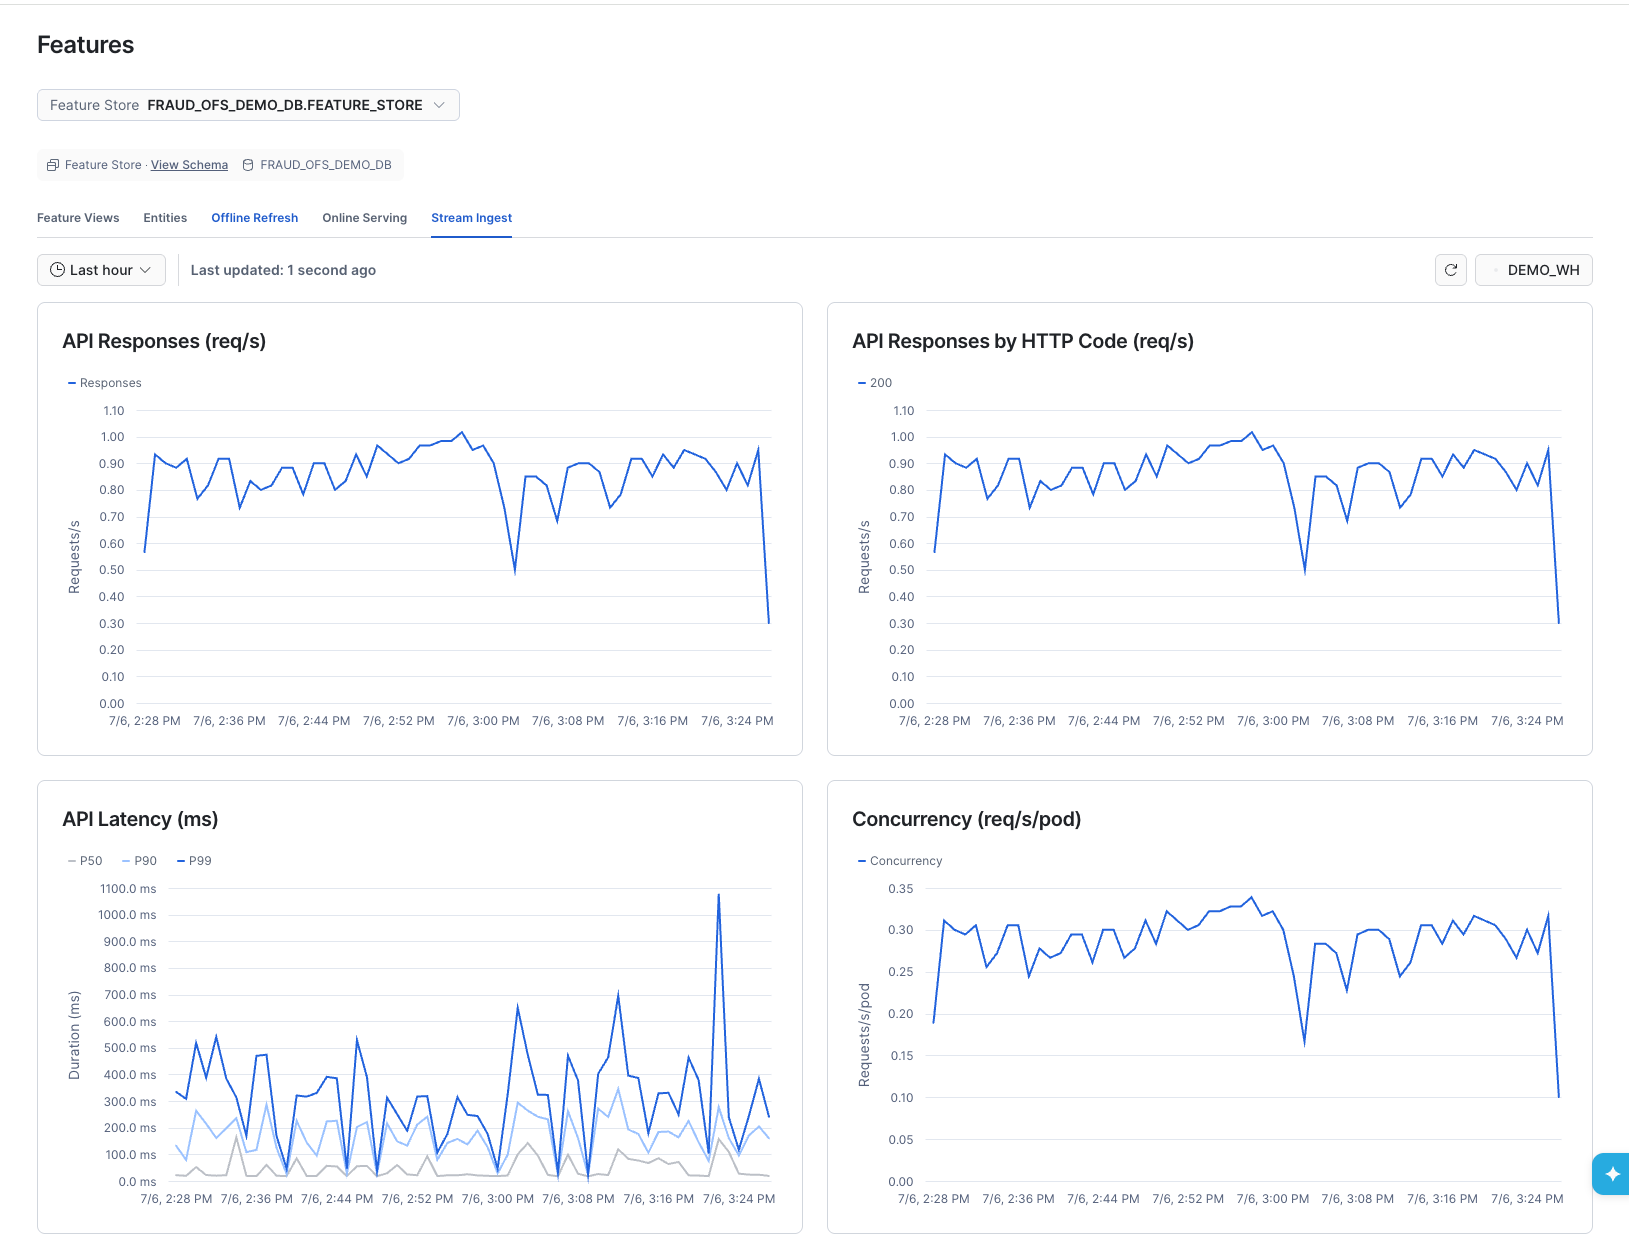Screen dimensions: 1629x1257
Task: Open the Offline Refresh tab
Action: [x=254, y=218]
